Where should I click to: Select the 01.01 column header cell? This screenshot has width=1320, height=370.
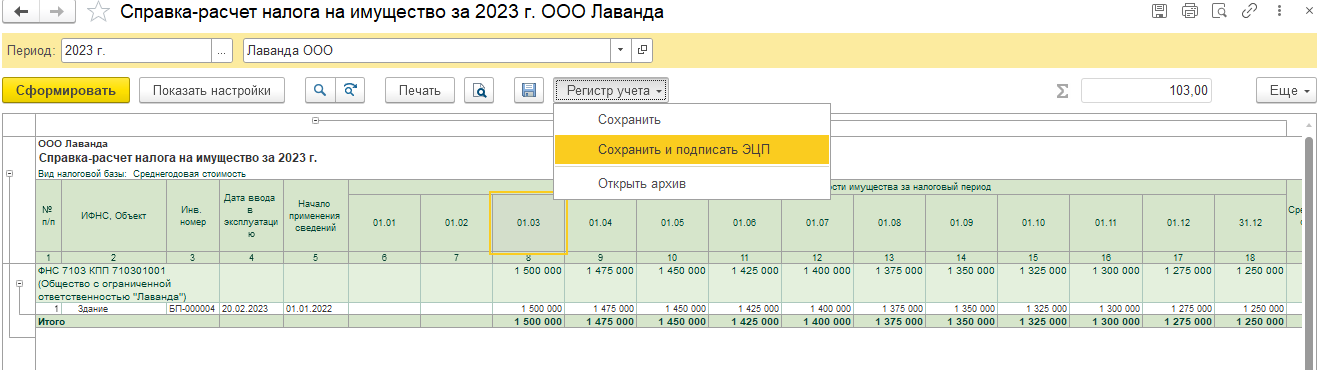(384, 222)
